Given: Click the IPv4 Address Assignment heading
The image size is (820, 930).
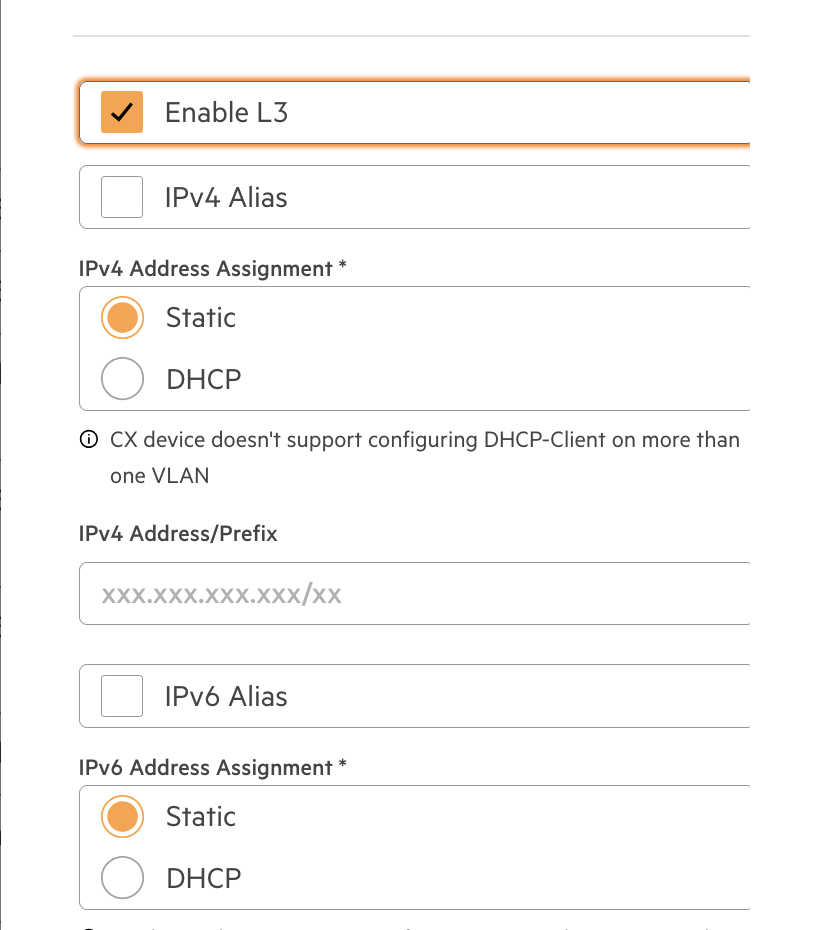Looking at the screenshot, I should 212,269.
